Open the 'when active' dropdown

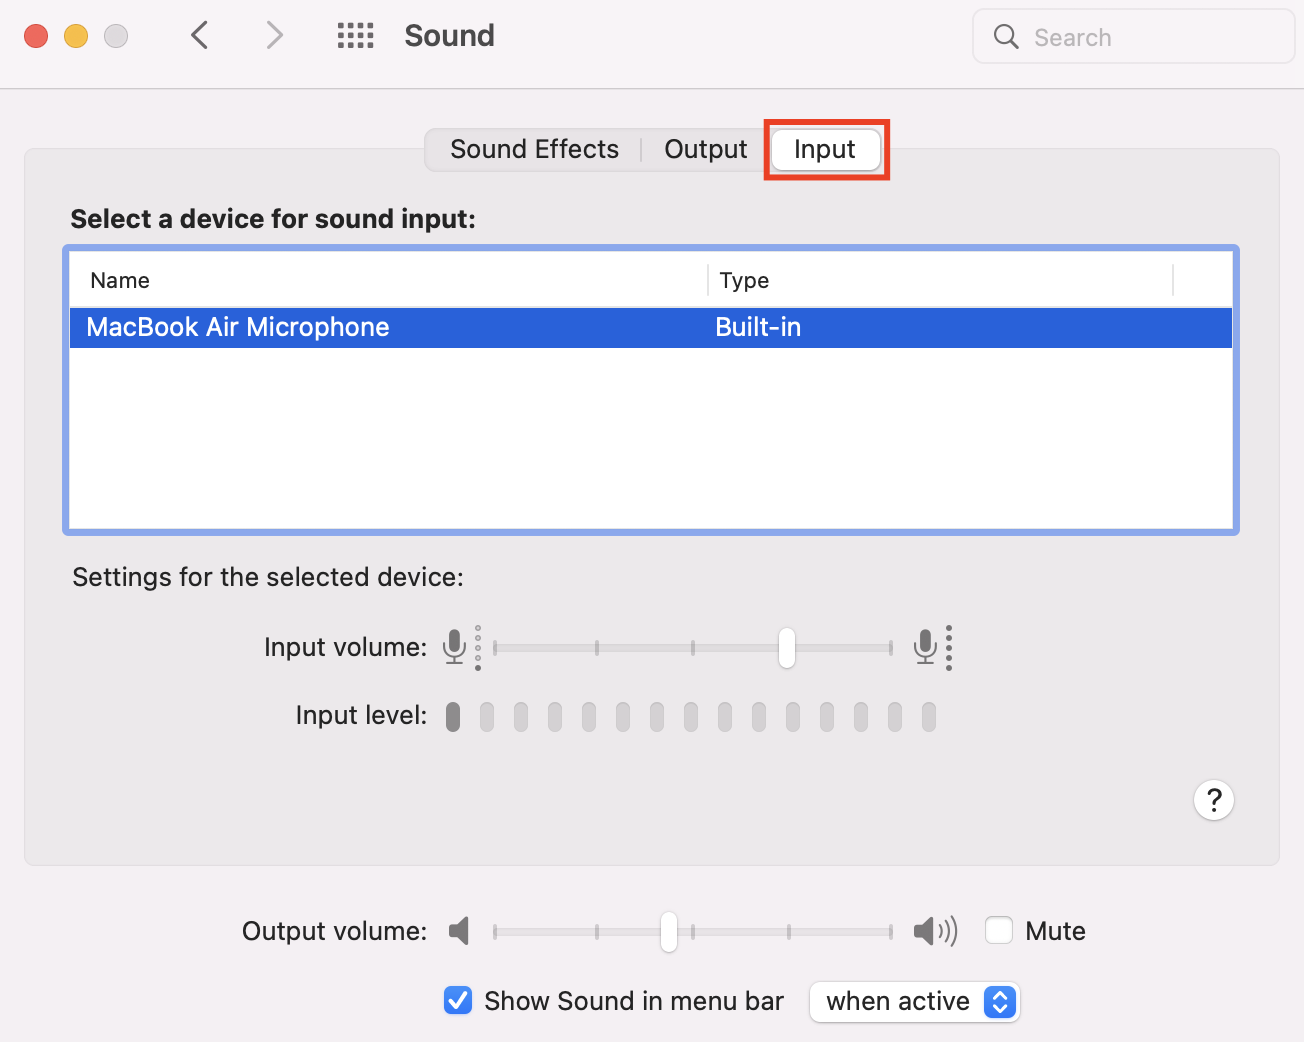[x=914, y=1001]
